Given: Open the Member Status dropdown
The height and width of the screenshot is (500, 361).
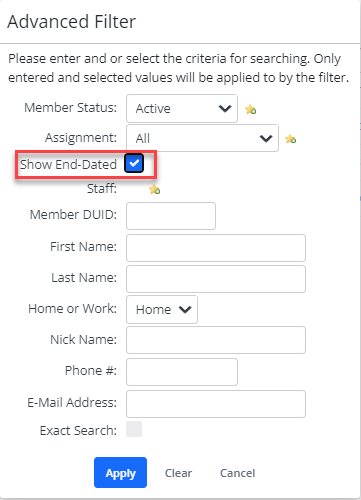Looking at the screenshot, I should tap(182, 108).
